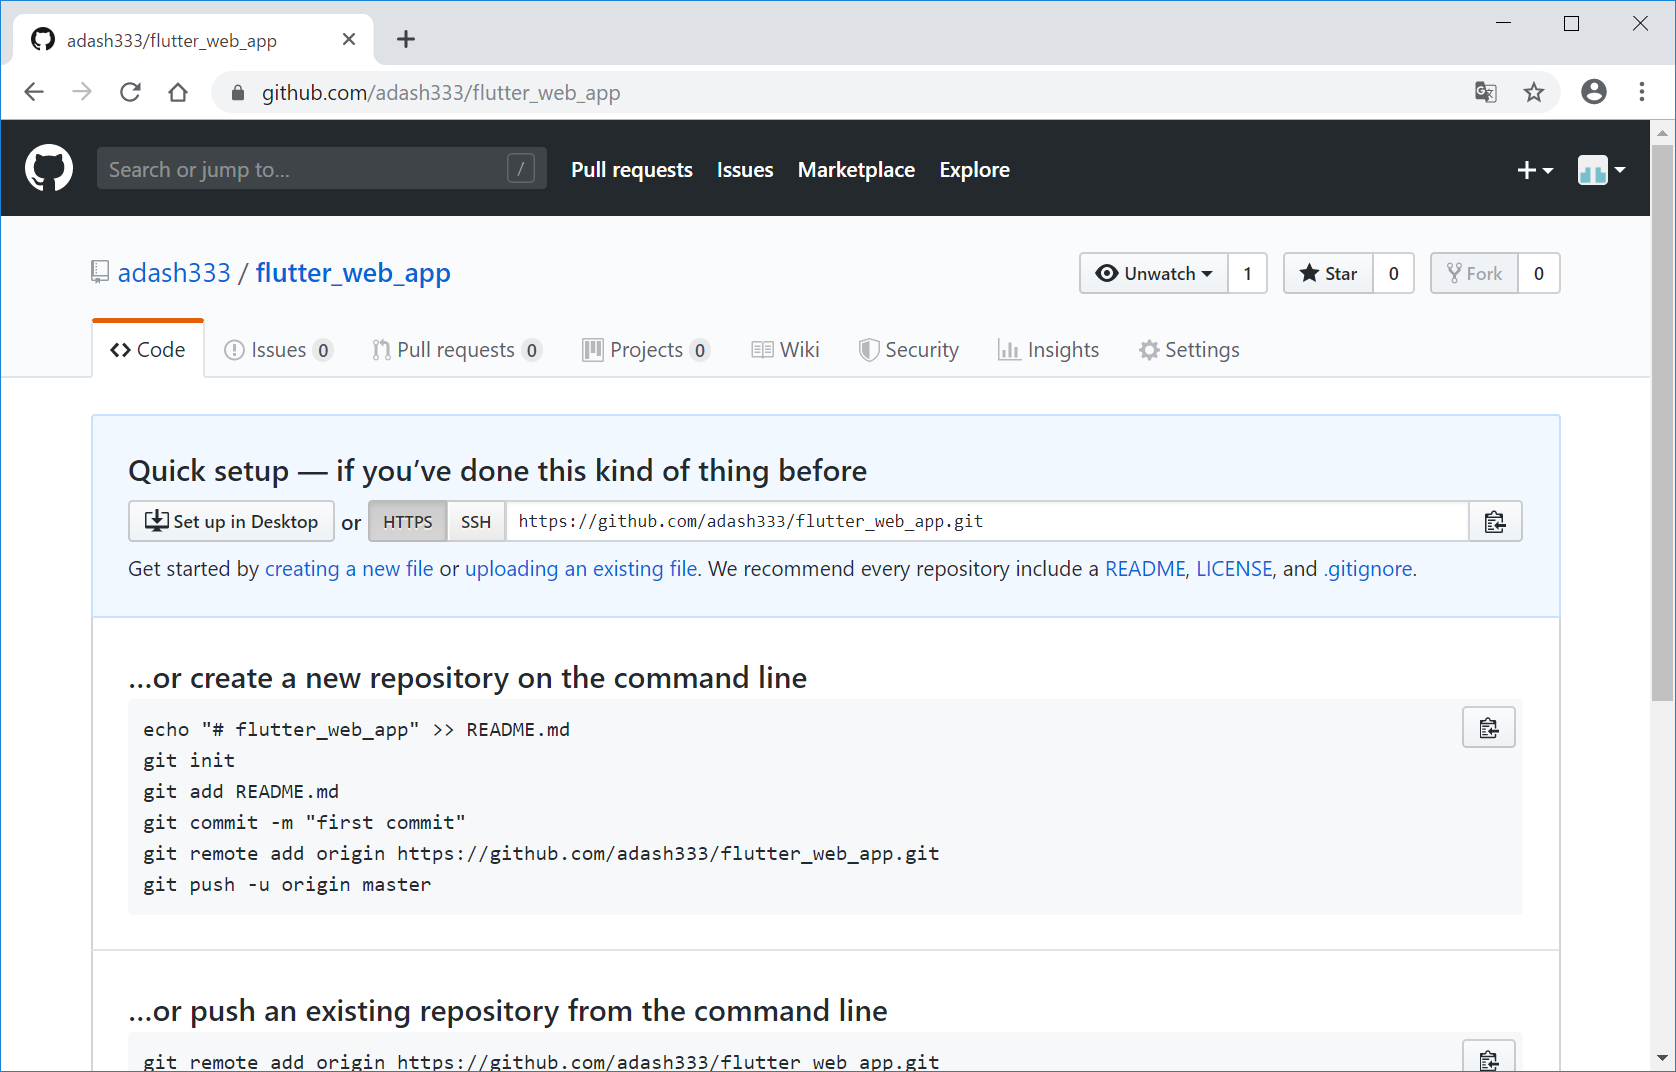This screenshot has width=1676, height=1072.
Task: Reload the page in the browser
Action: (130, 93)
